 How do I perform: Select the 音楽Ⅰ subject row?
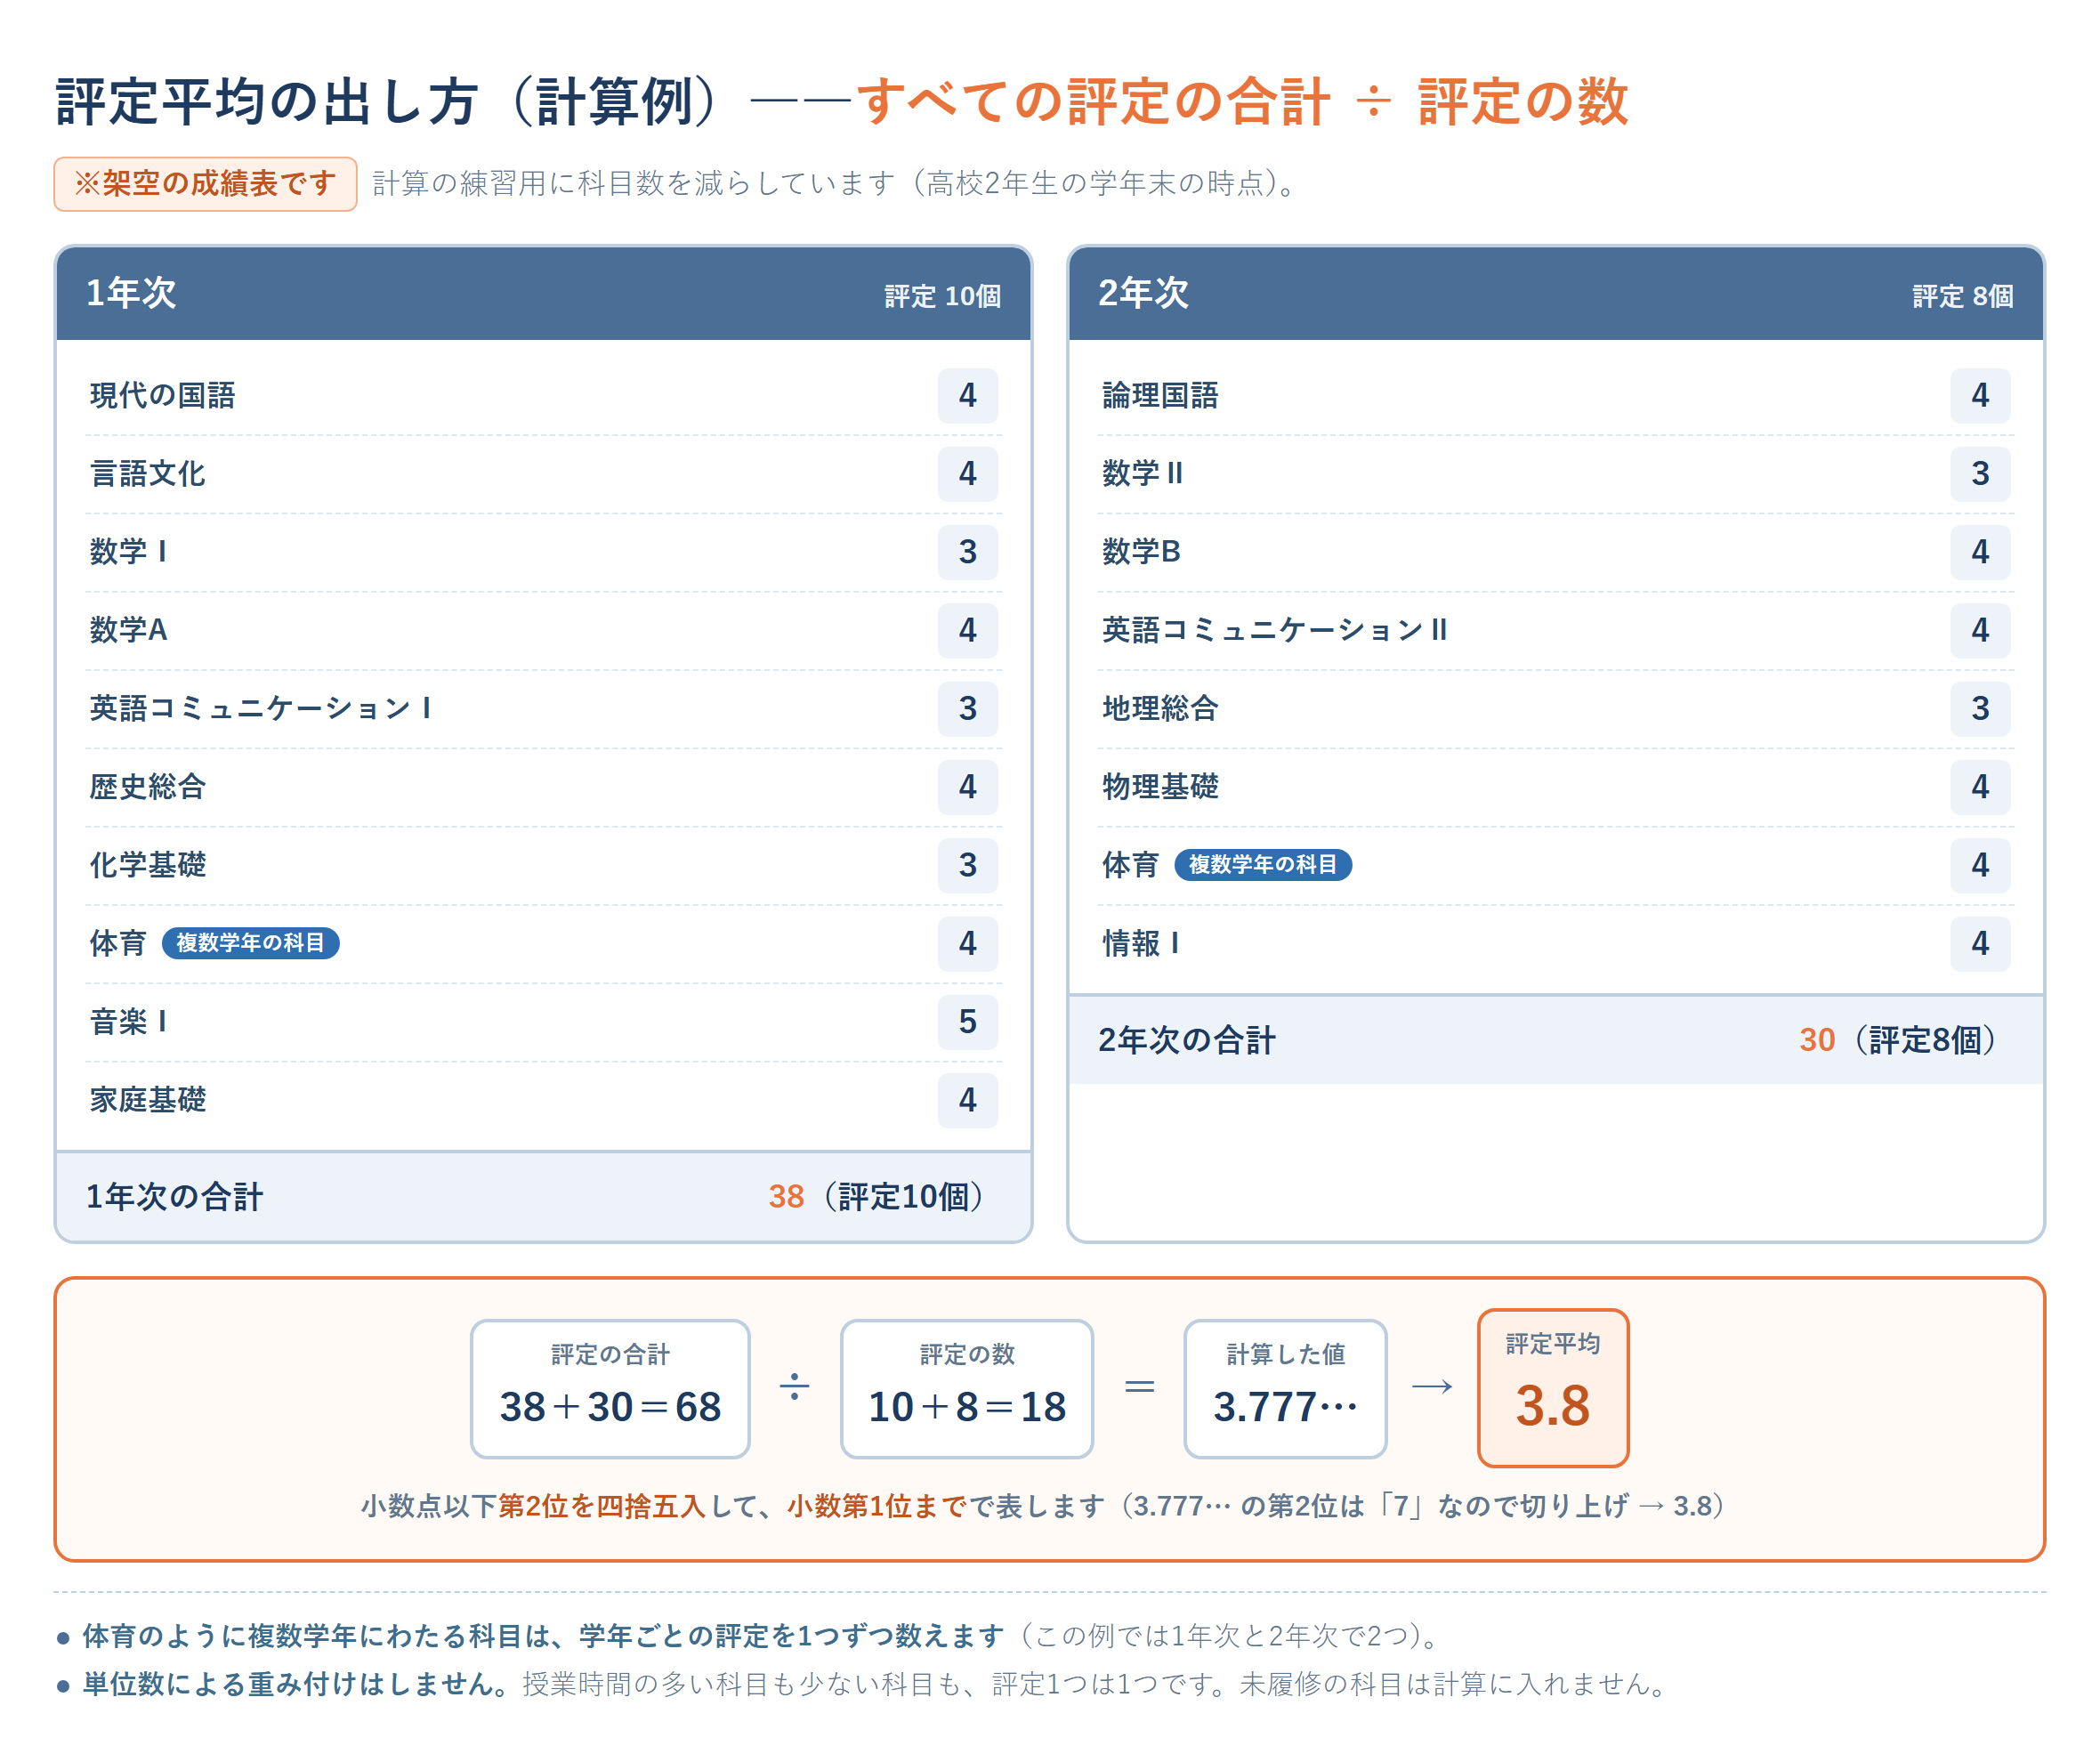543,1022
